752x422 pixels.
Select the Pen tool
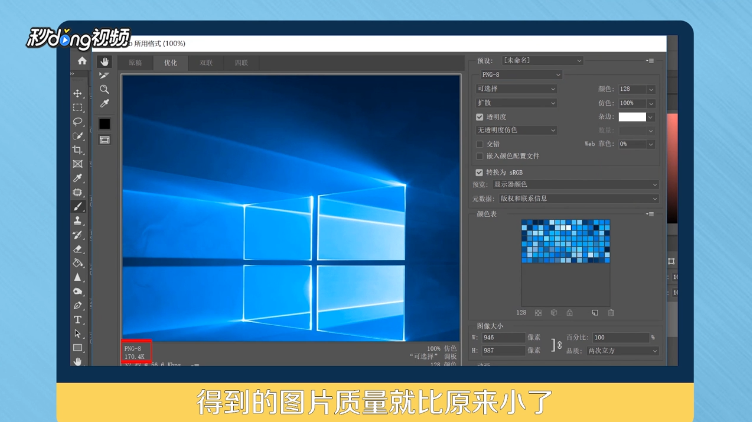[77, 305]
